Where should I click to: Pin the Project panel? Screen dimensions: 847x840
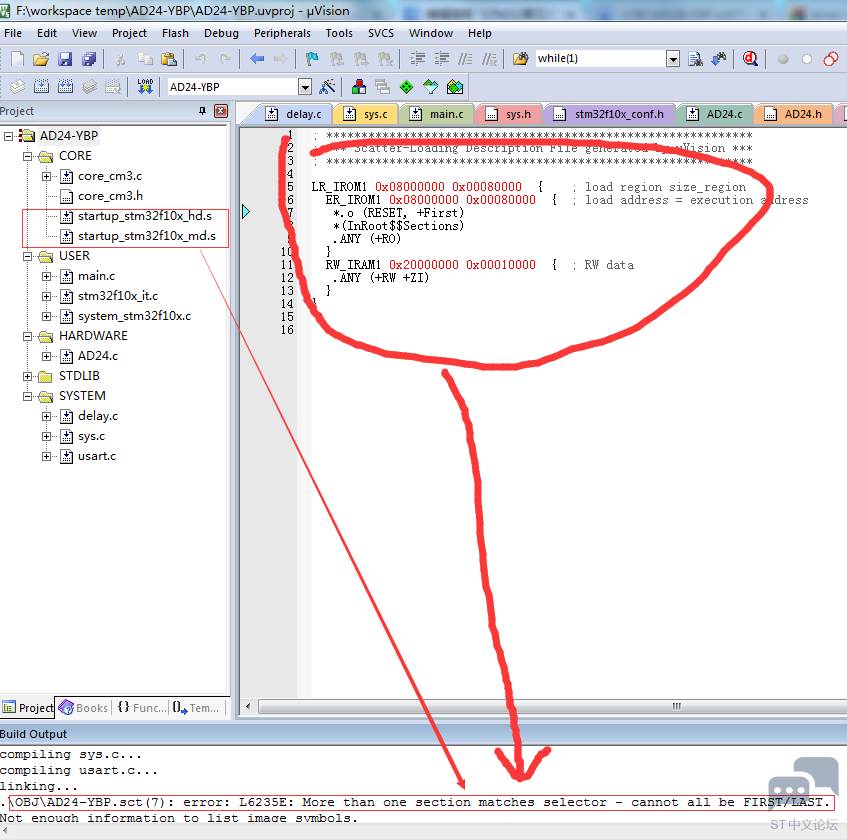203,111
